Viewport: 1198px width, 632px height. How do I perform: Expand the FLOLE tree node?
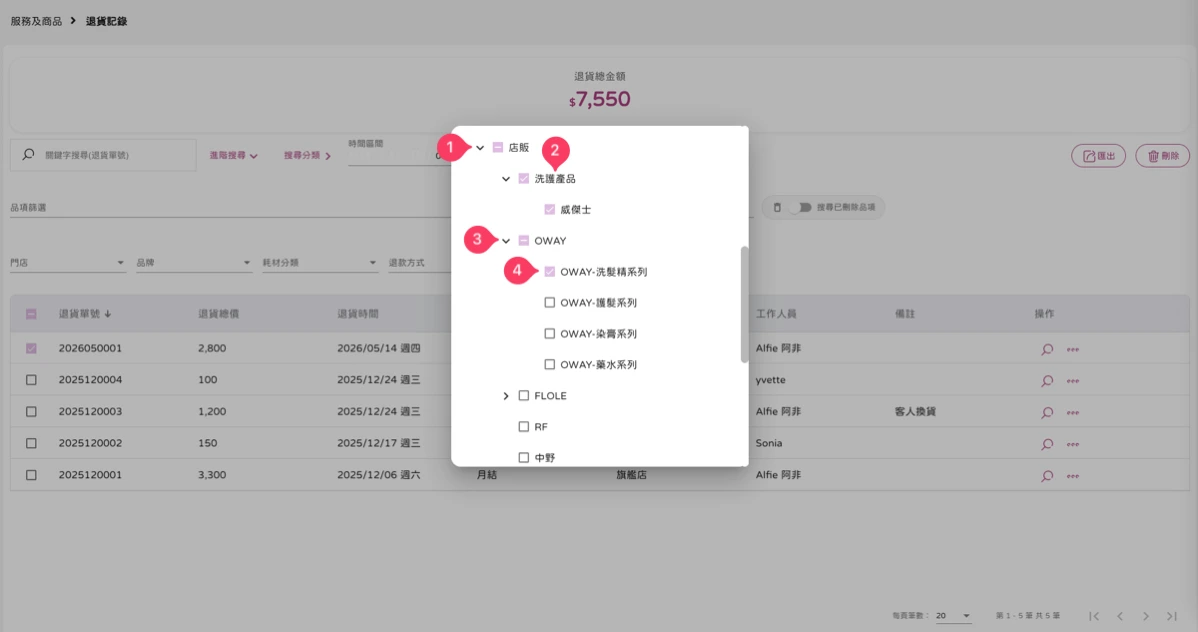[506, 396]
